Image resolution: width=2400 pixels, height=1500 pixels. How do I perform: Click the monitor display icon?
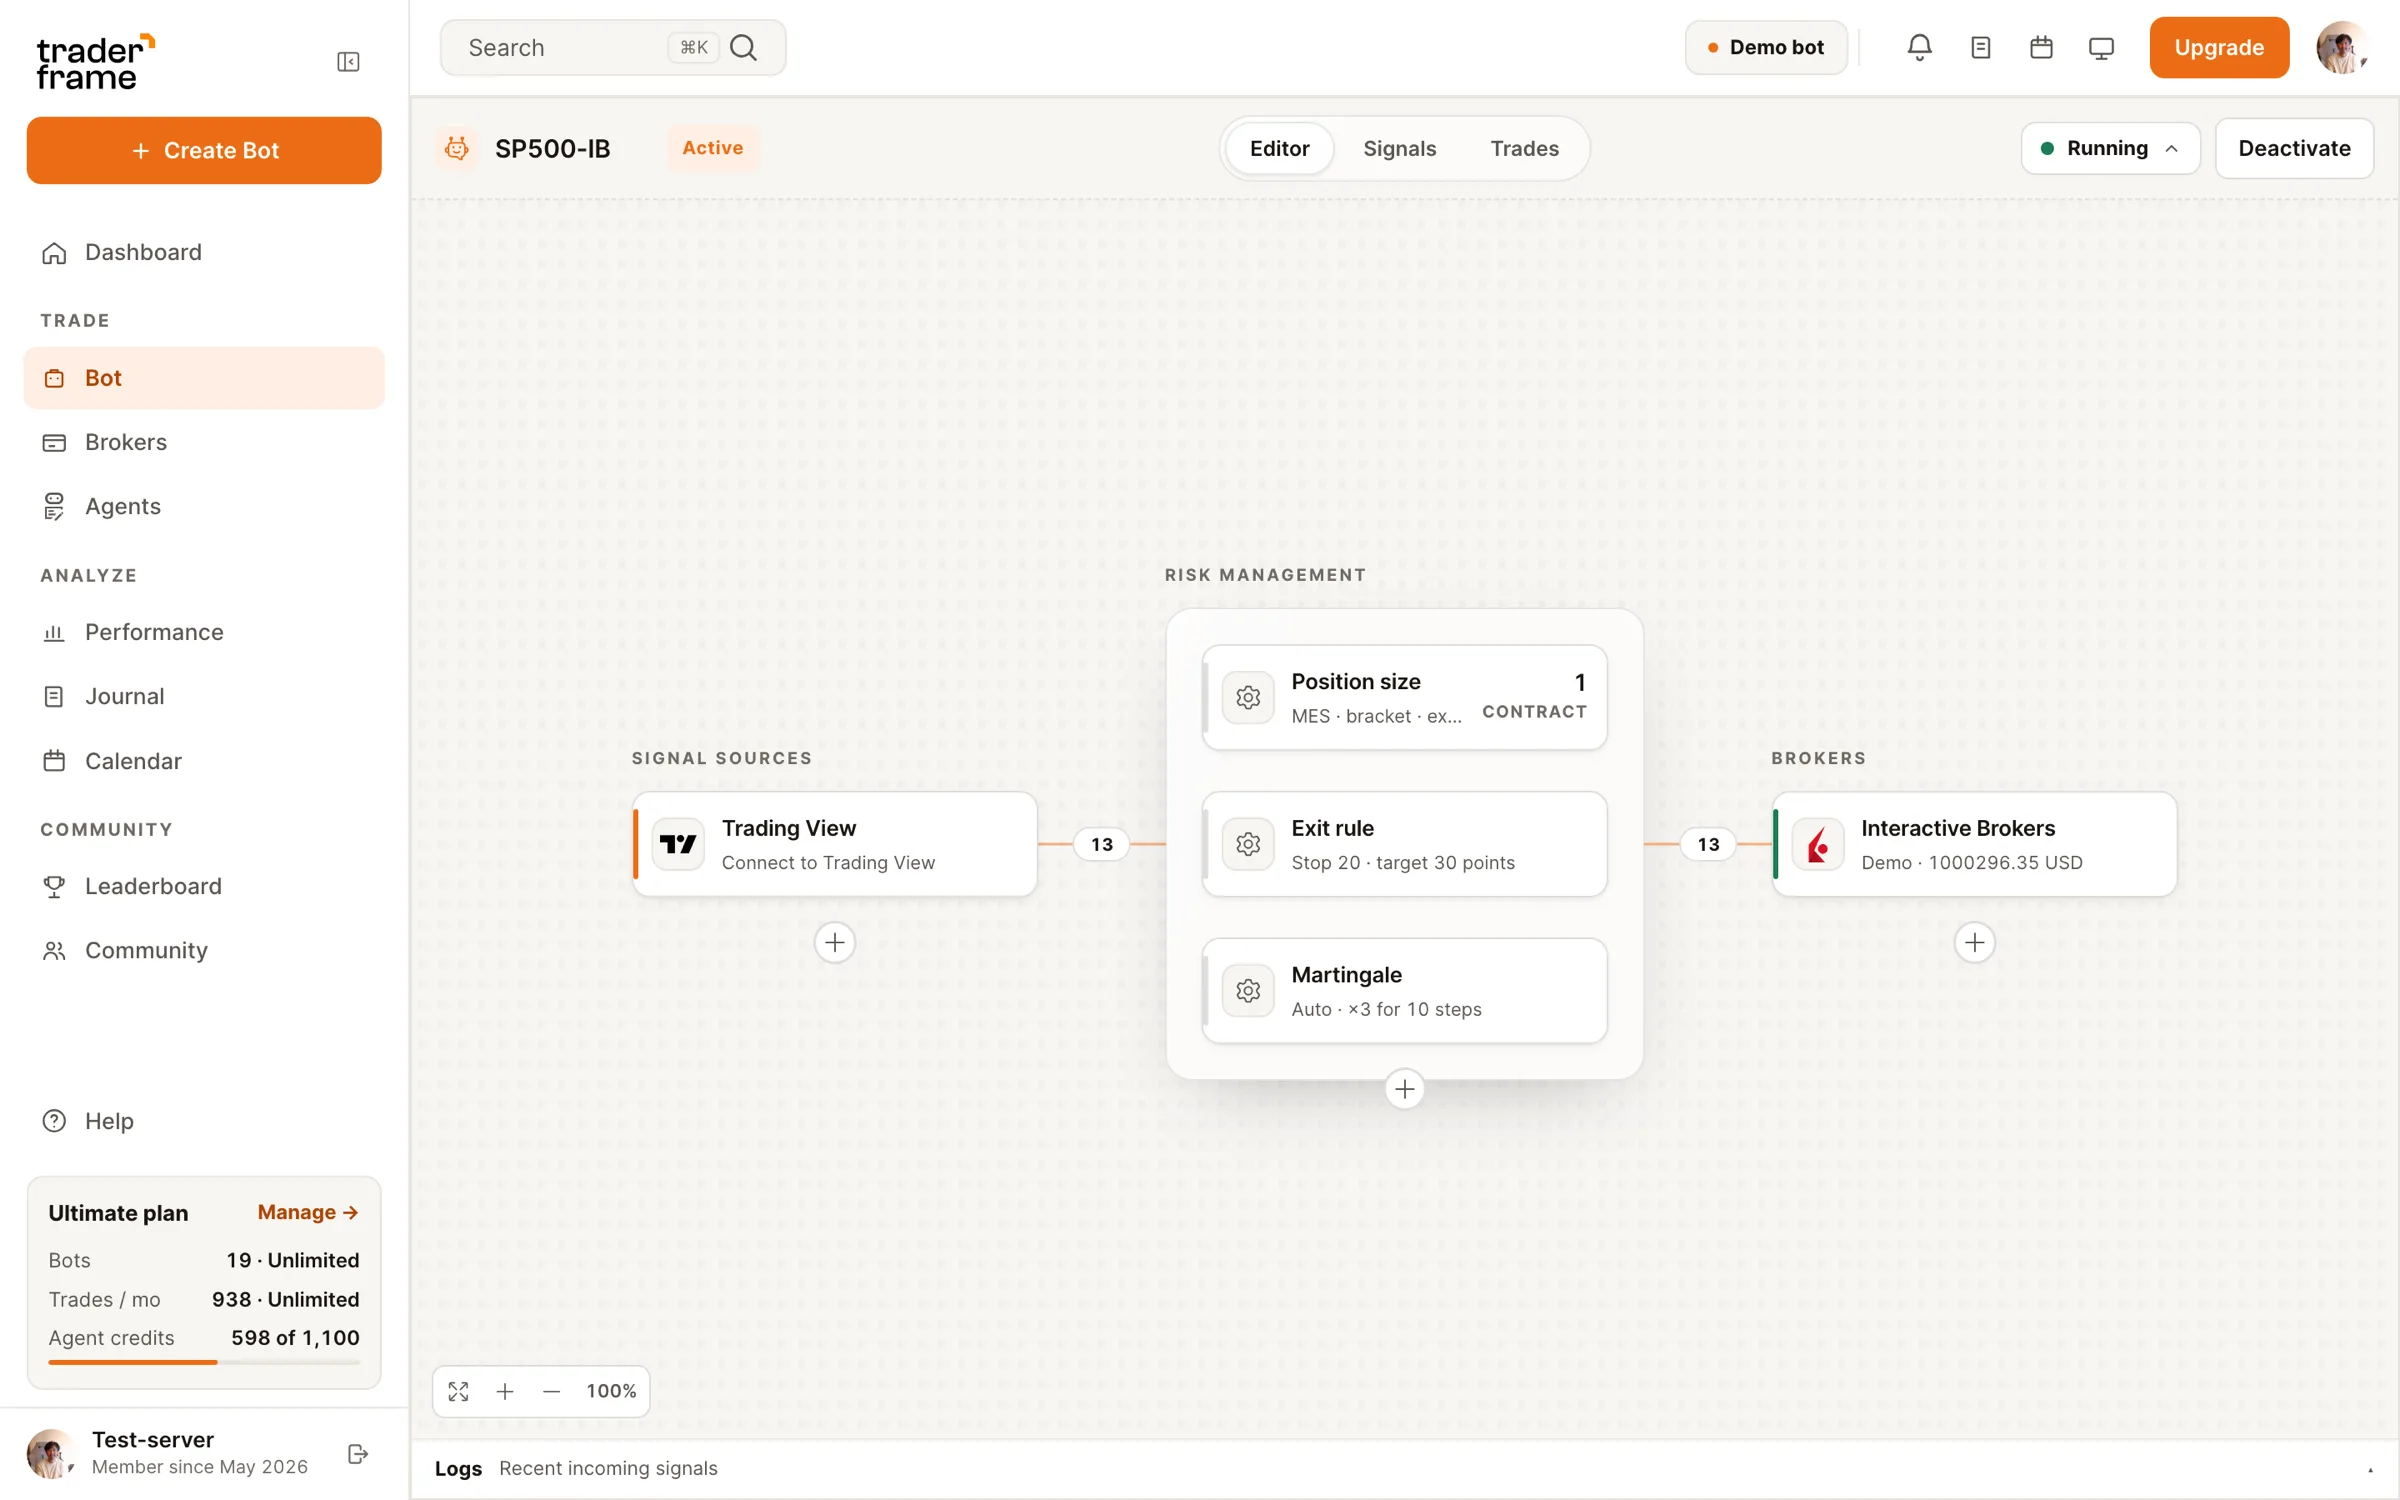(x=2101, y=47)
